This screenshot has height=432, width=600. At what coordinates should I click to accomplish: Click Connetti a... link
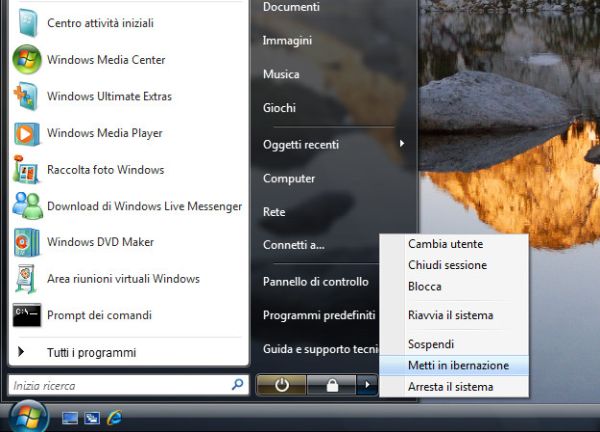(x=293, y=245)
